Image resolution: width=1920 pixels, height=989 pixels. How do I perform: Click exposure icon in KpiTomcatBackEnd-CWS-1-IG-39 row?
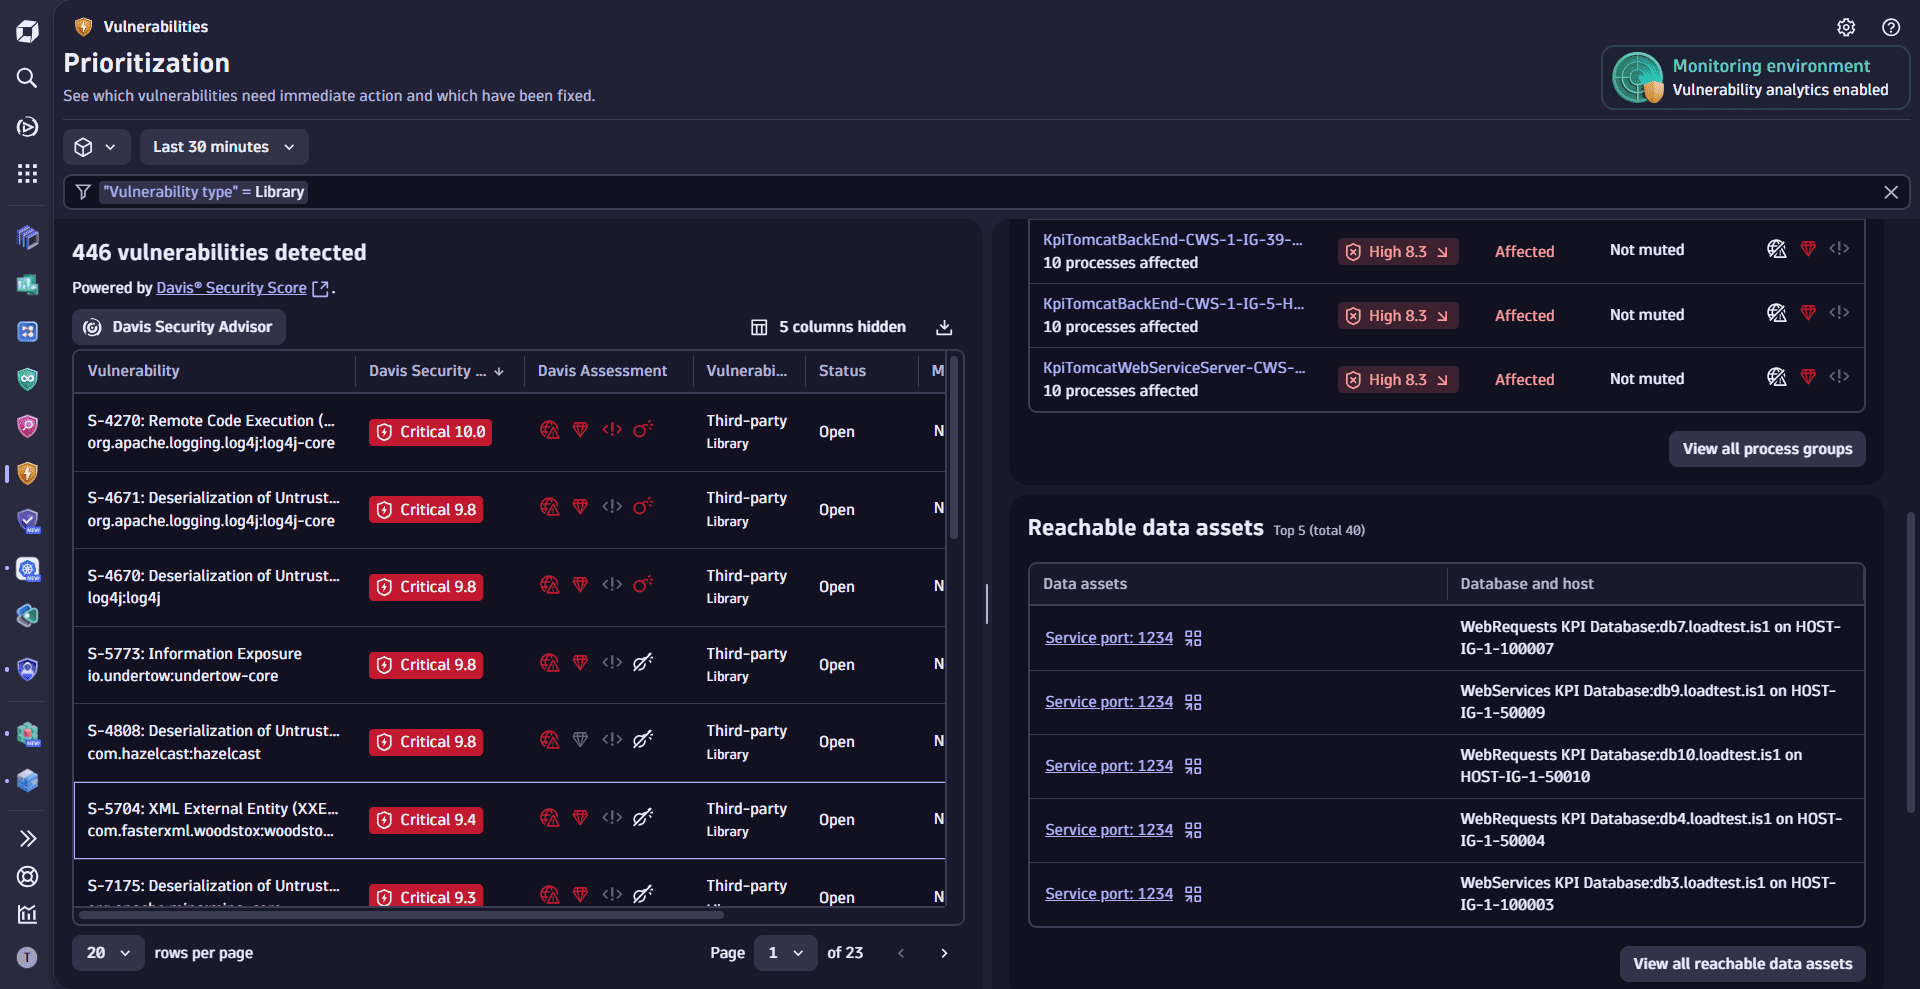(x=1776, y=249)
